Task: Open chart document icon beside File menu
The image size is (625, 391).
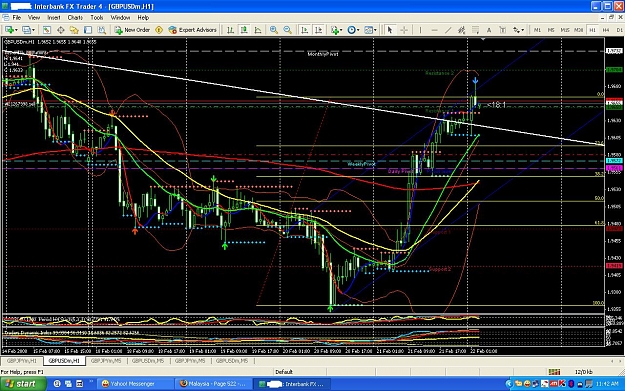Action: 6,18
